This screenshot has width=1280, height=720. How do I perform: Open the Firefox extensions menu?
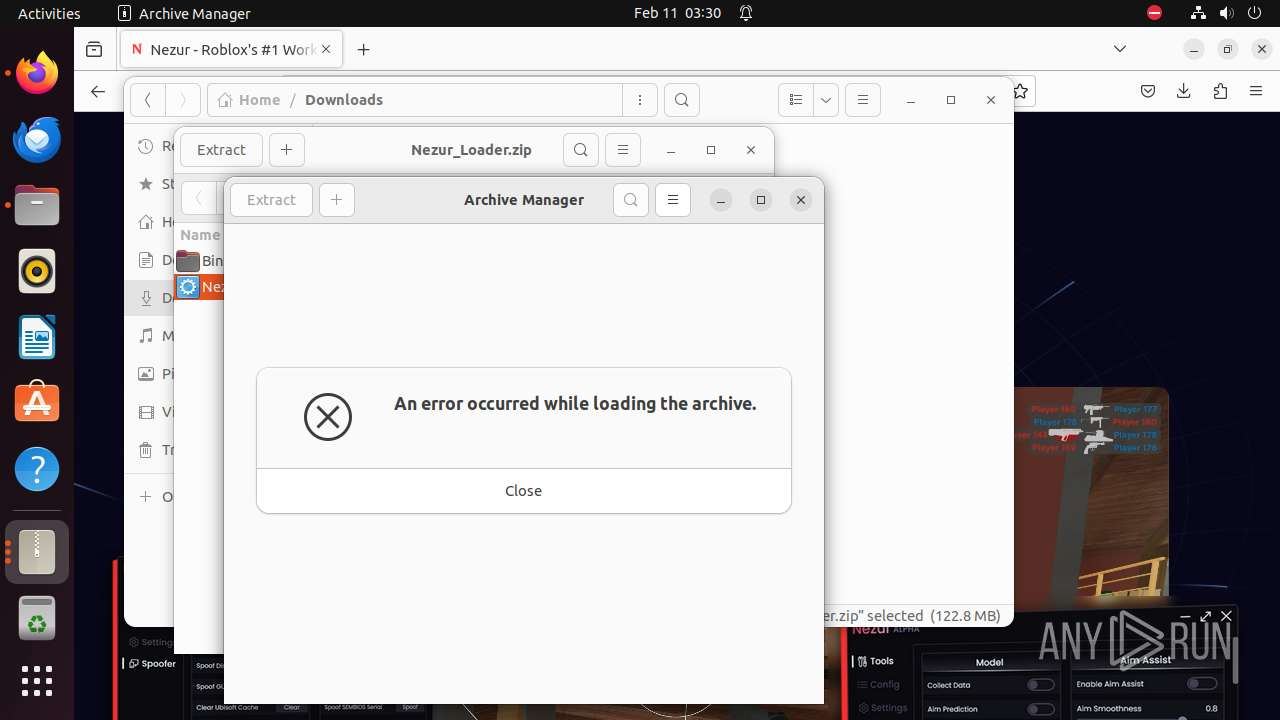[x=1220, y=91]
